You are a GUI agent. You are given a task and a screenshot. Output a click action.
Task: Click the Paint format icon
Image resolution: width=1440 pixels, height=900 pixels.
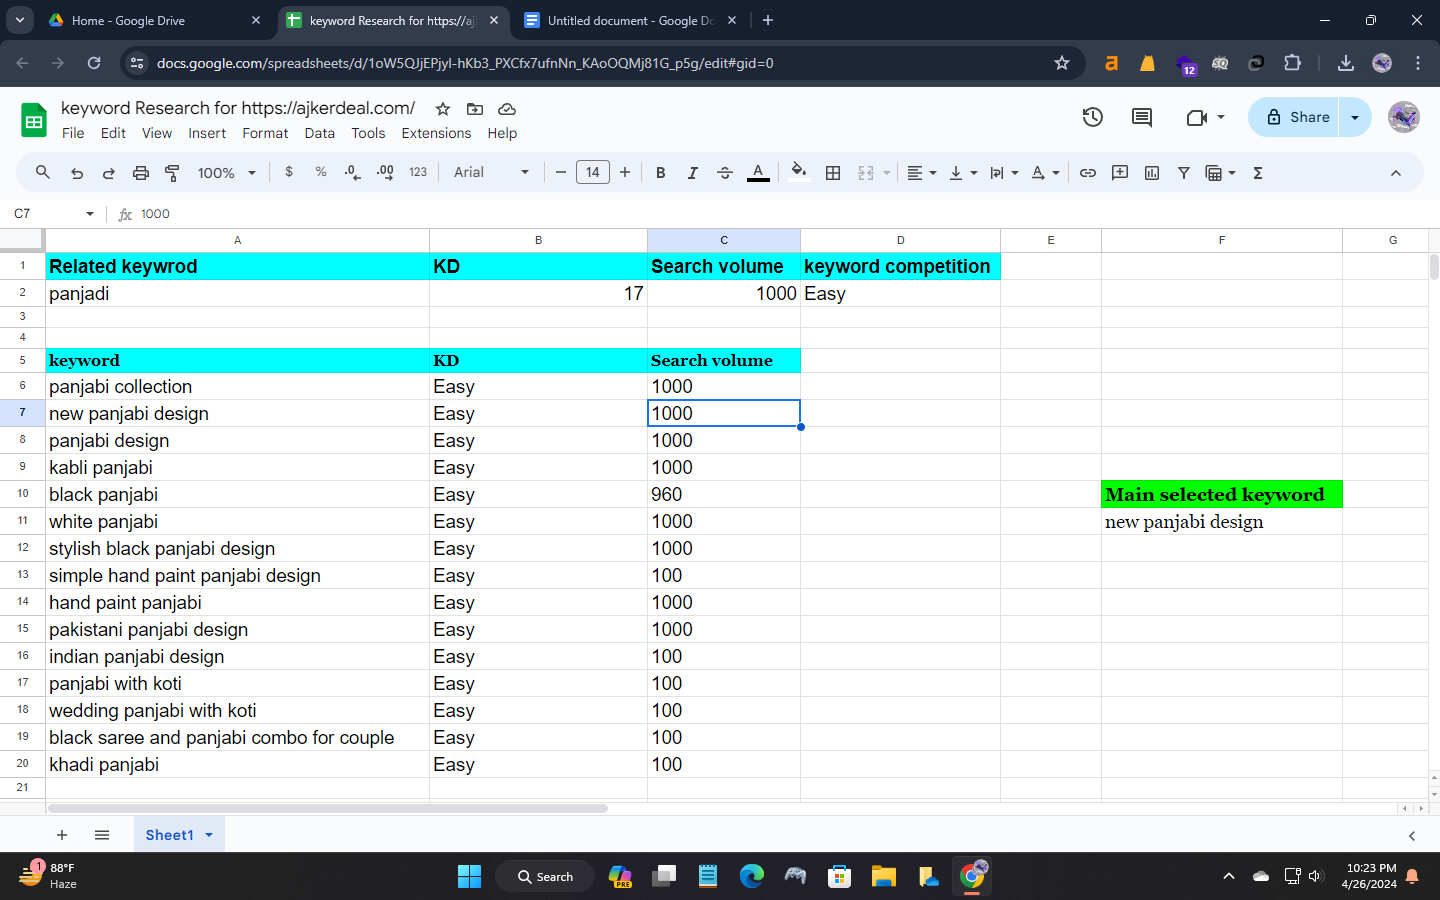click(172, 173)
